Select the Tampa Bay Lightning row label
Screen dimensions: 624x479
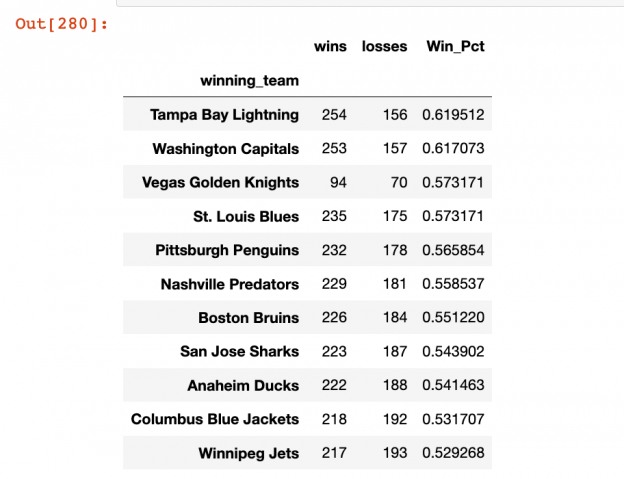click(224, 114)
